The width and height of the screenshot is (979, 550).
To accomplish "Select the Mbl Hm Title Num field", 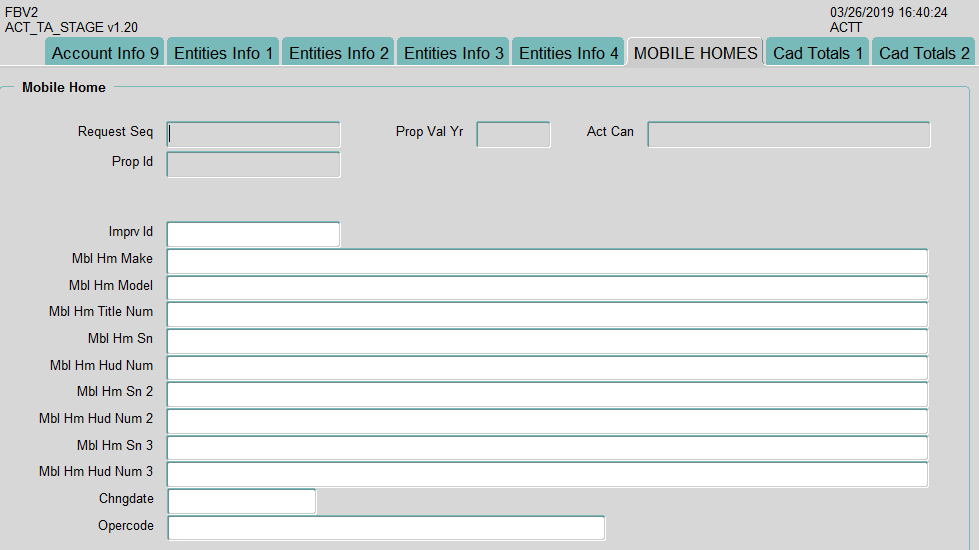I will (x=547, y=314).
